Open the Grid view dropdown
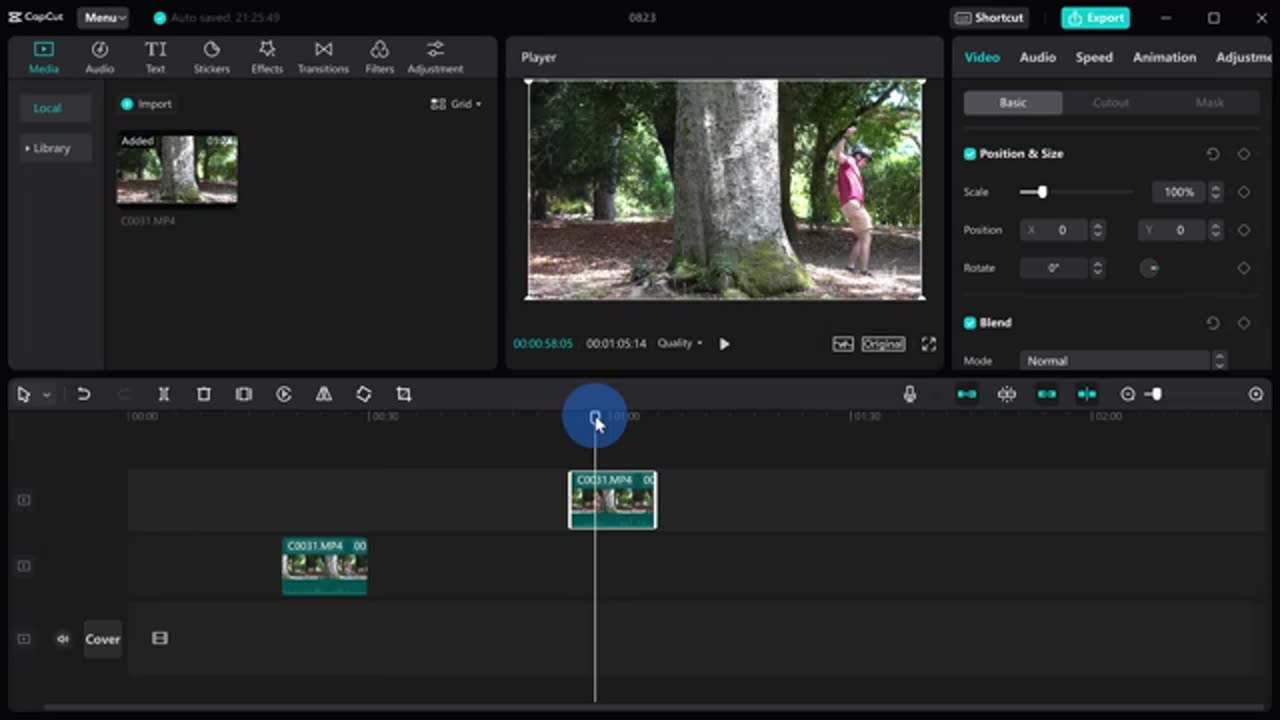 pos(456,104)
